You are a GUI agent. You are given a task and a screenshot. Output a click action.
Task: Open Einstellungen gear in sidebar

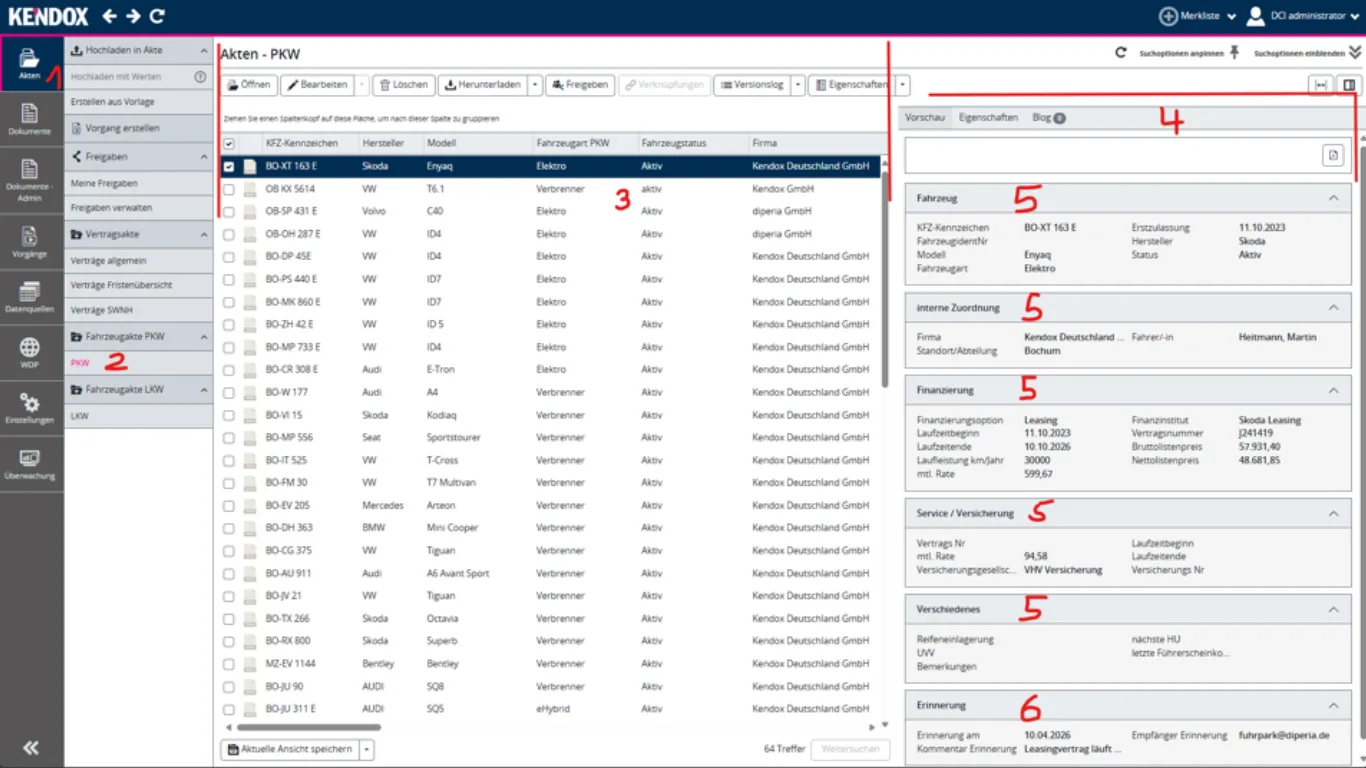(x=30, y=408)
